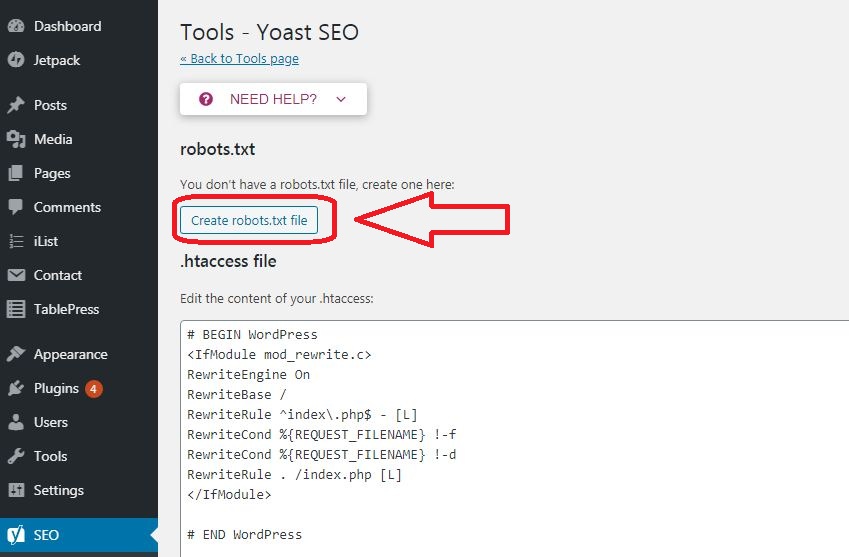Open the Jetpack menu

[79, 60]
